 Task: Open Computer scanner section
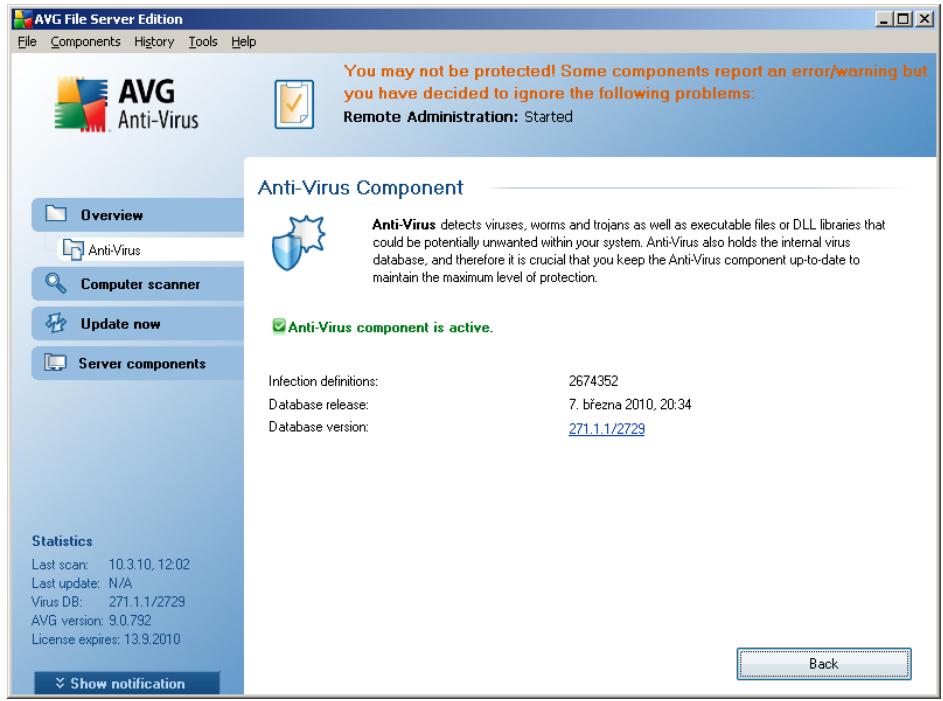tap(138, 284)
